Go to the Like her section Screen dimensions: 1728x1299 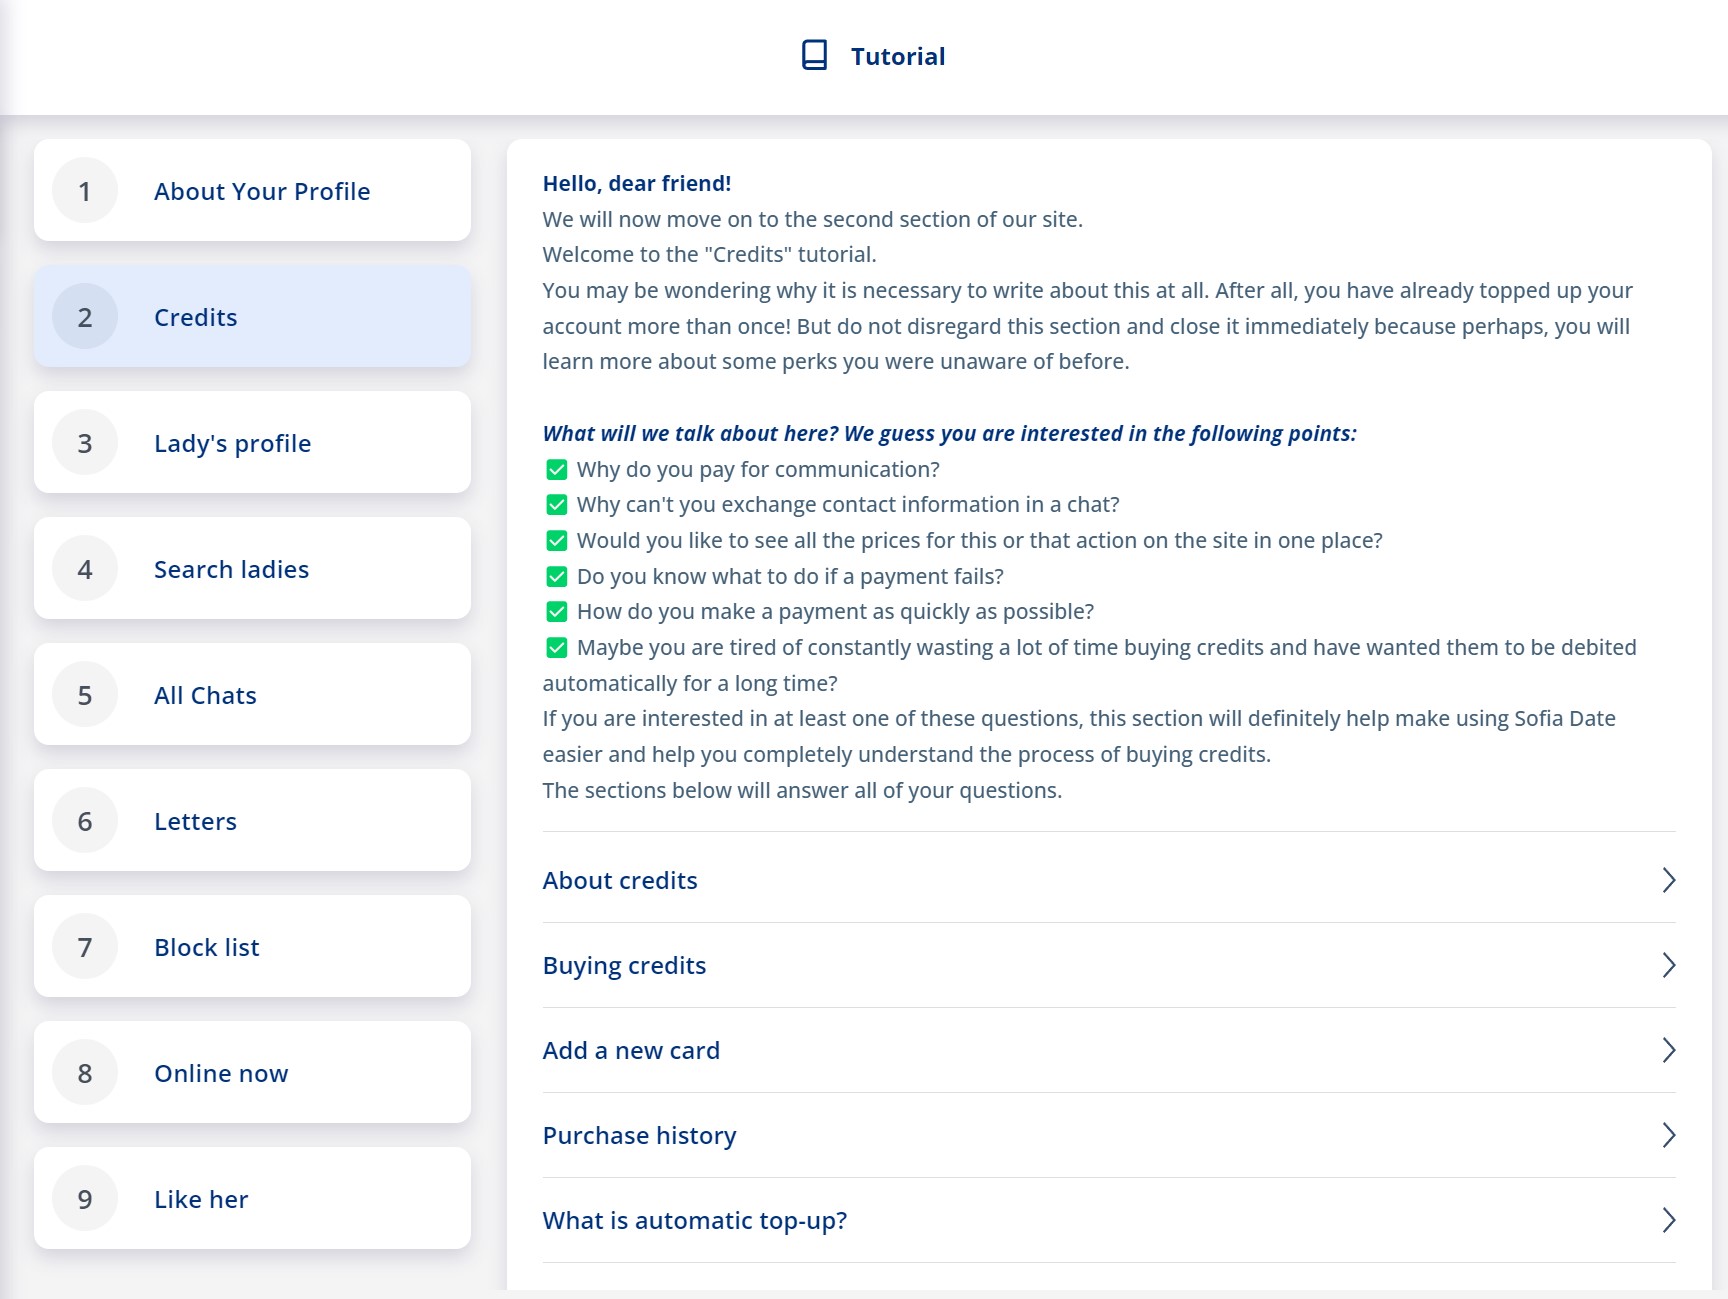pos(252,1198)
